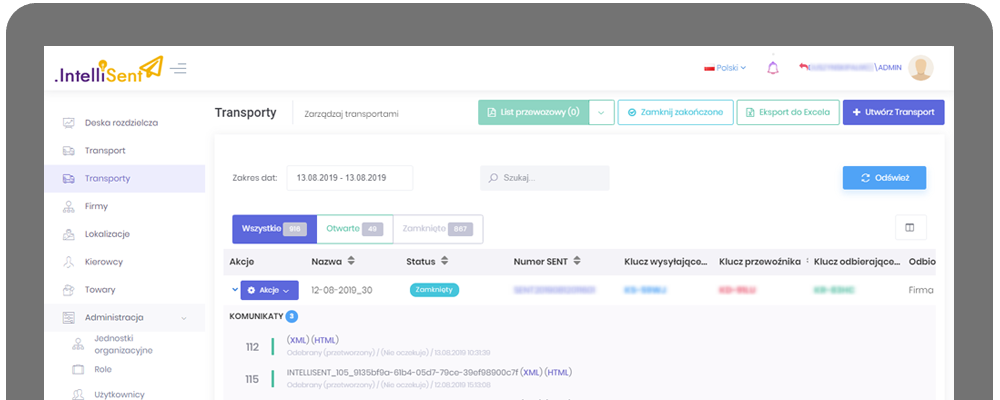1000x400 pixels.
Task: Click the hamburger menu toggle icon
Action: point(178,68)
